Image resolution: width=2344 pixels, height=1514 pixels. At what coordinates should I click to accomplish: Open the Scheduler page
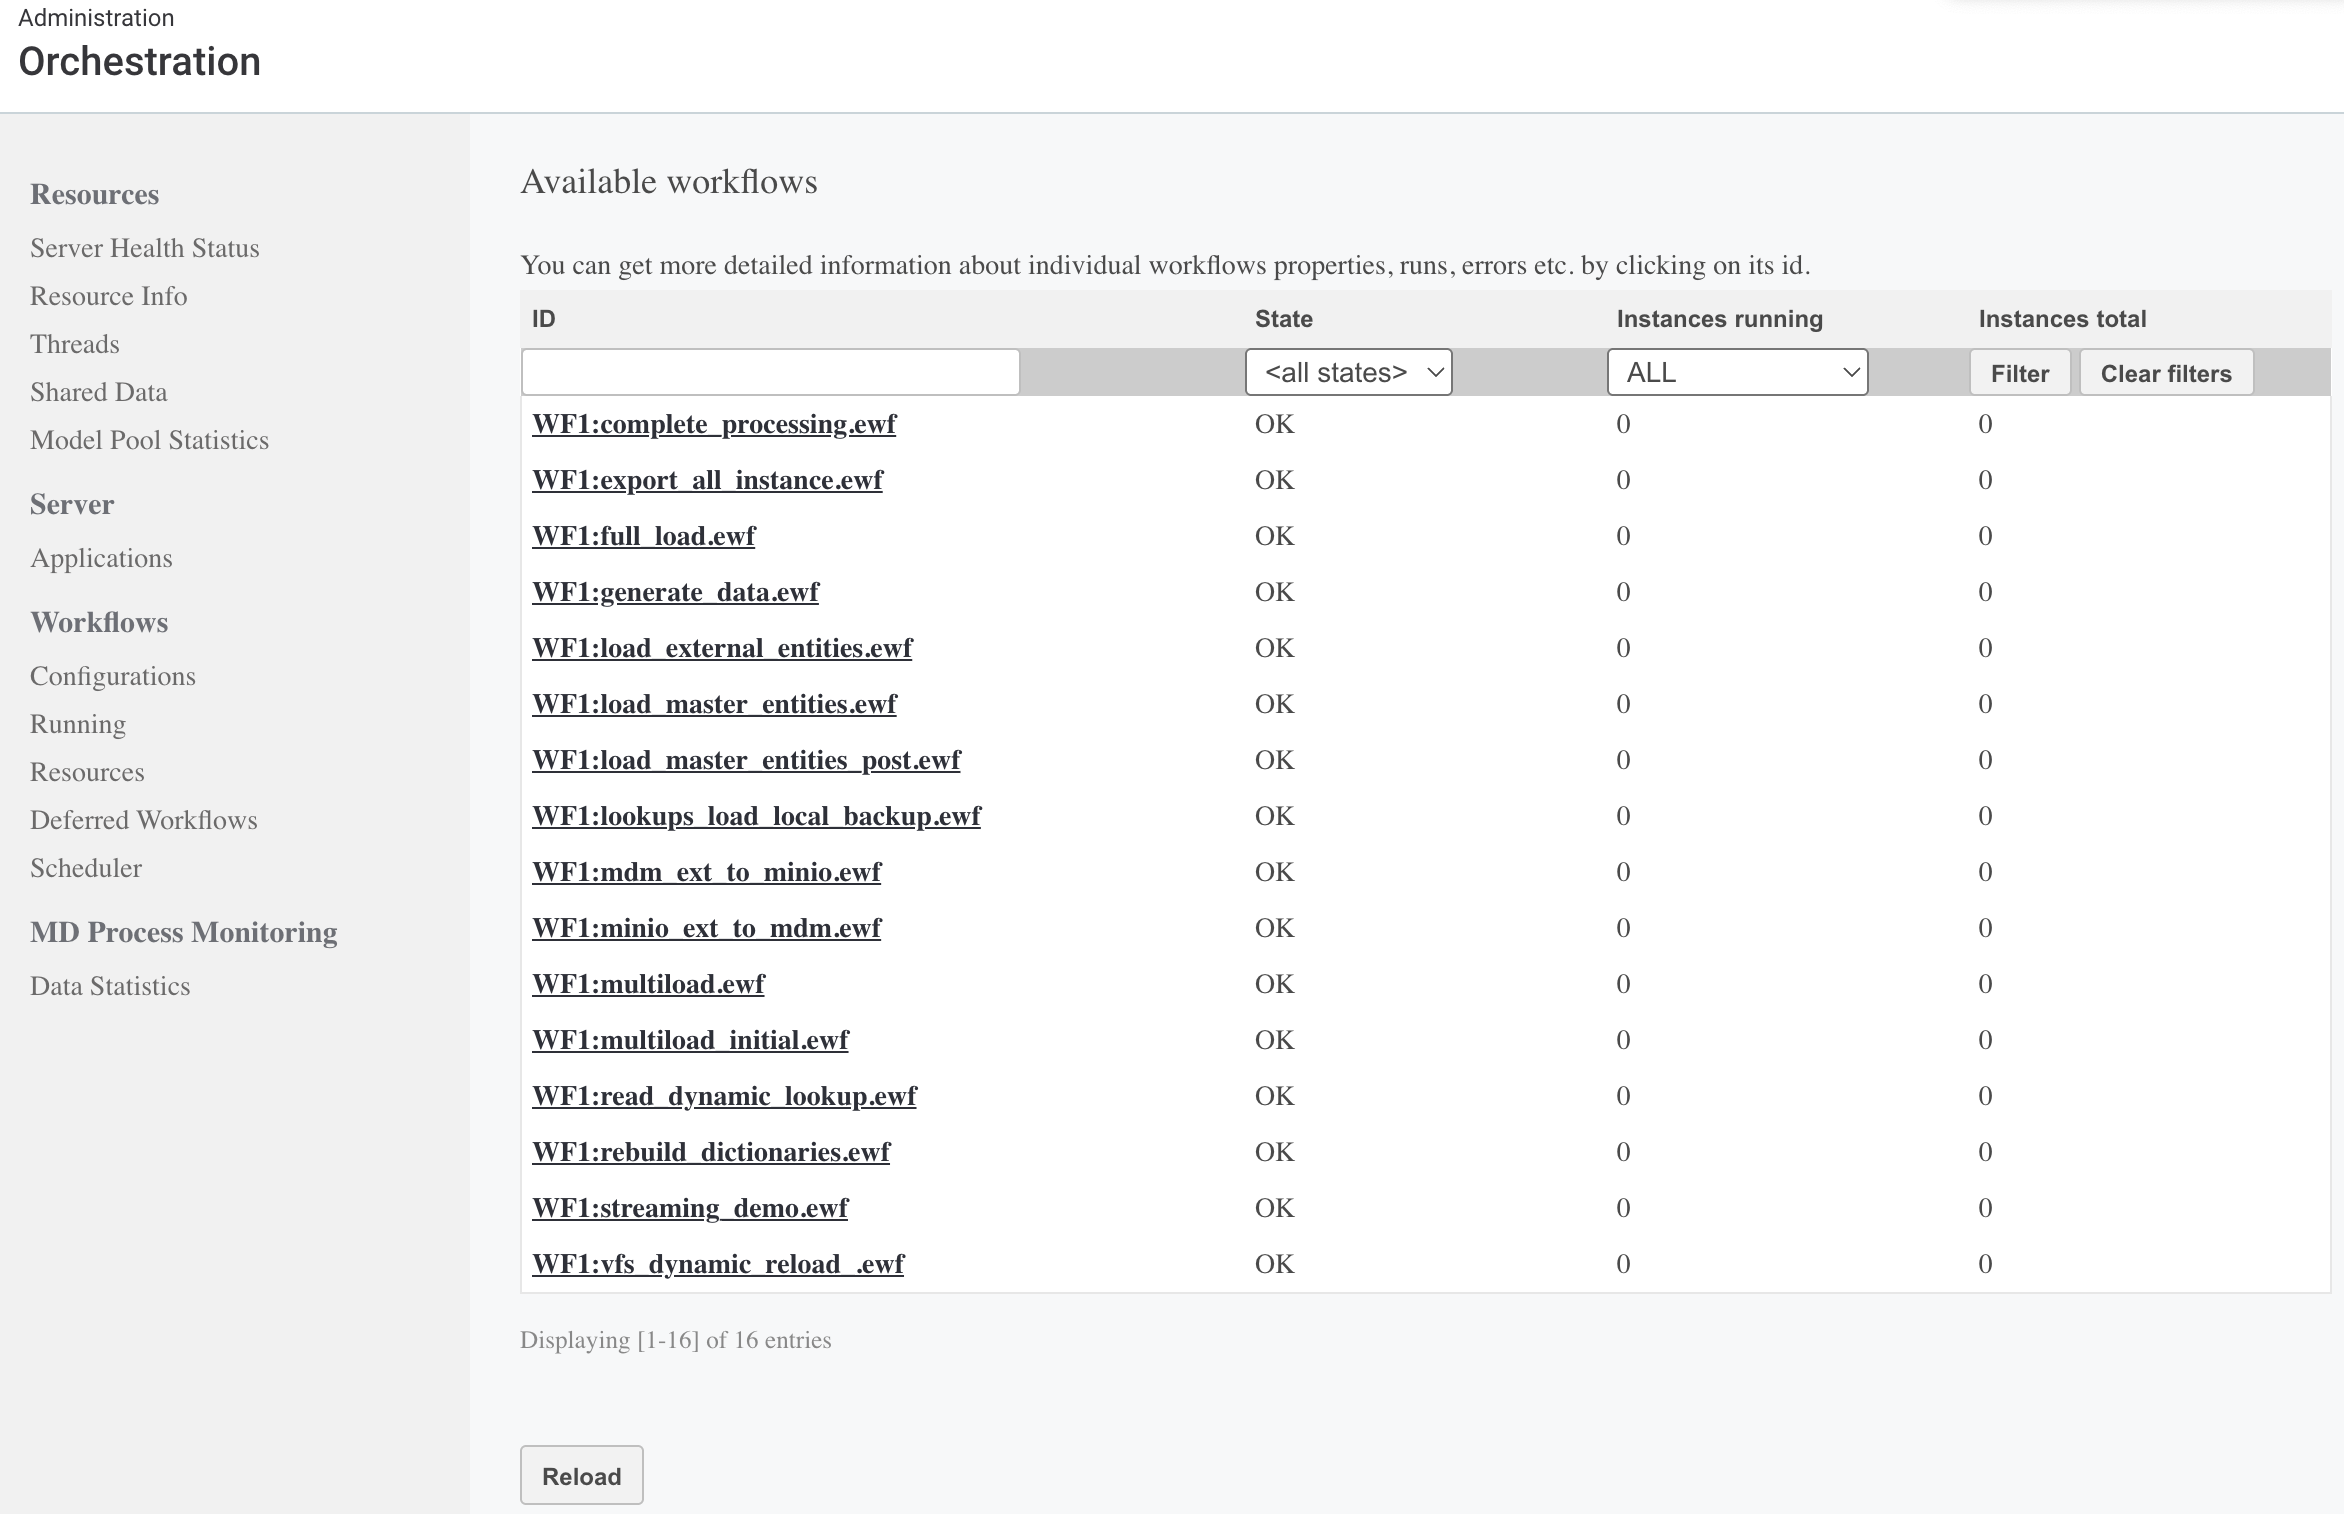86,867
